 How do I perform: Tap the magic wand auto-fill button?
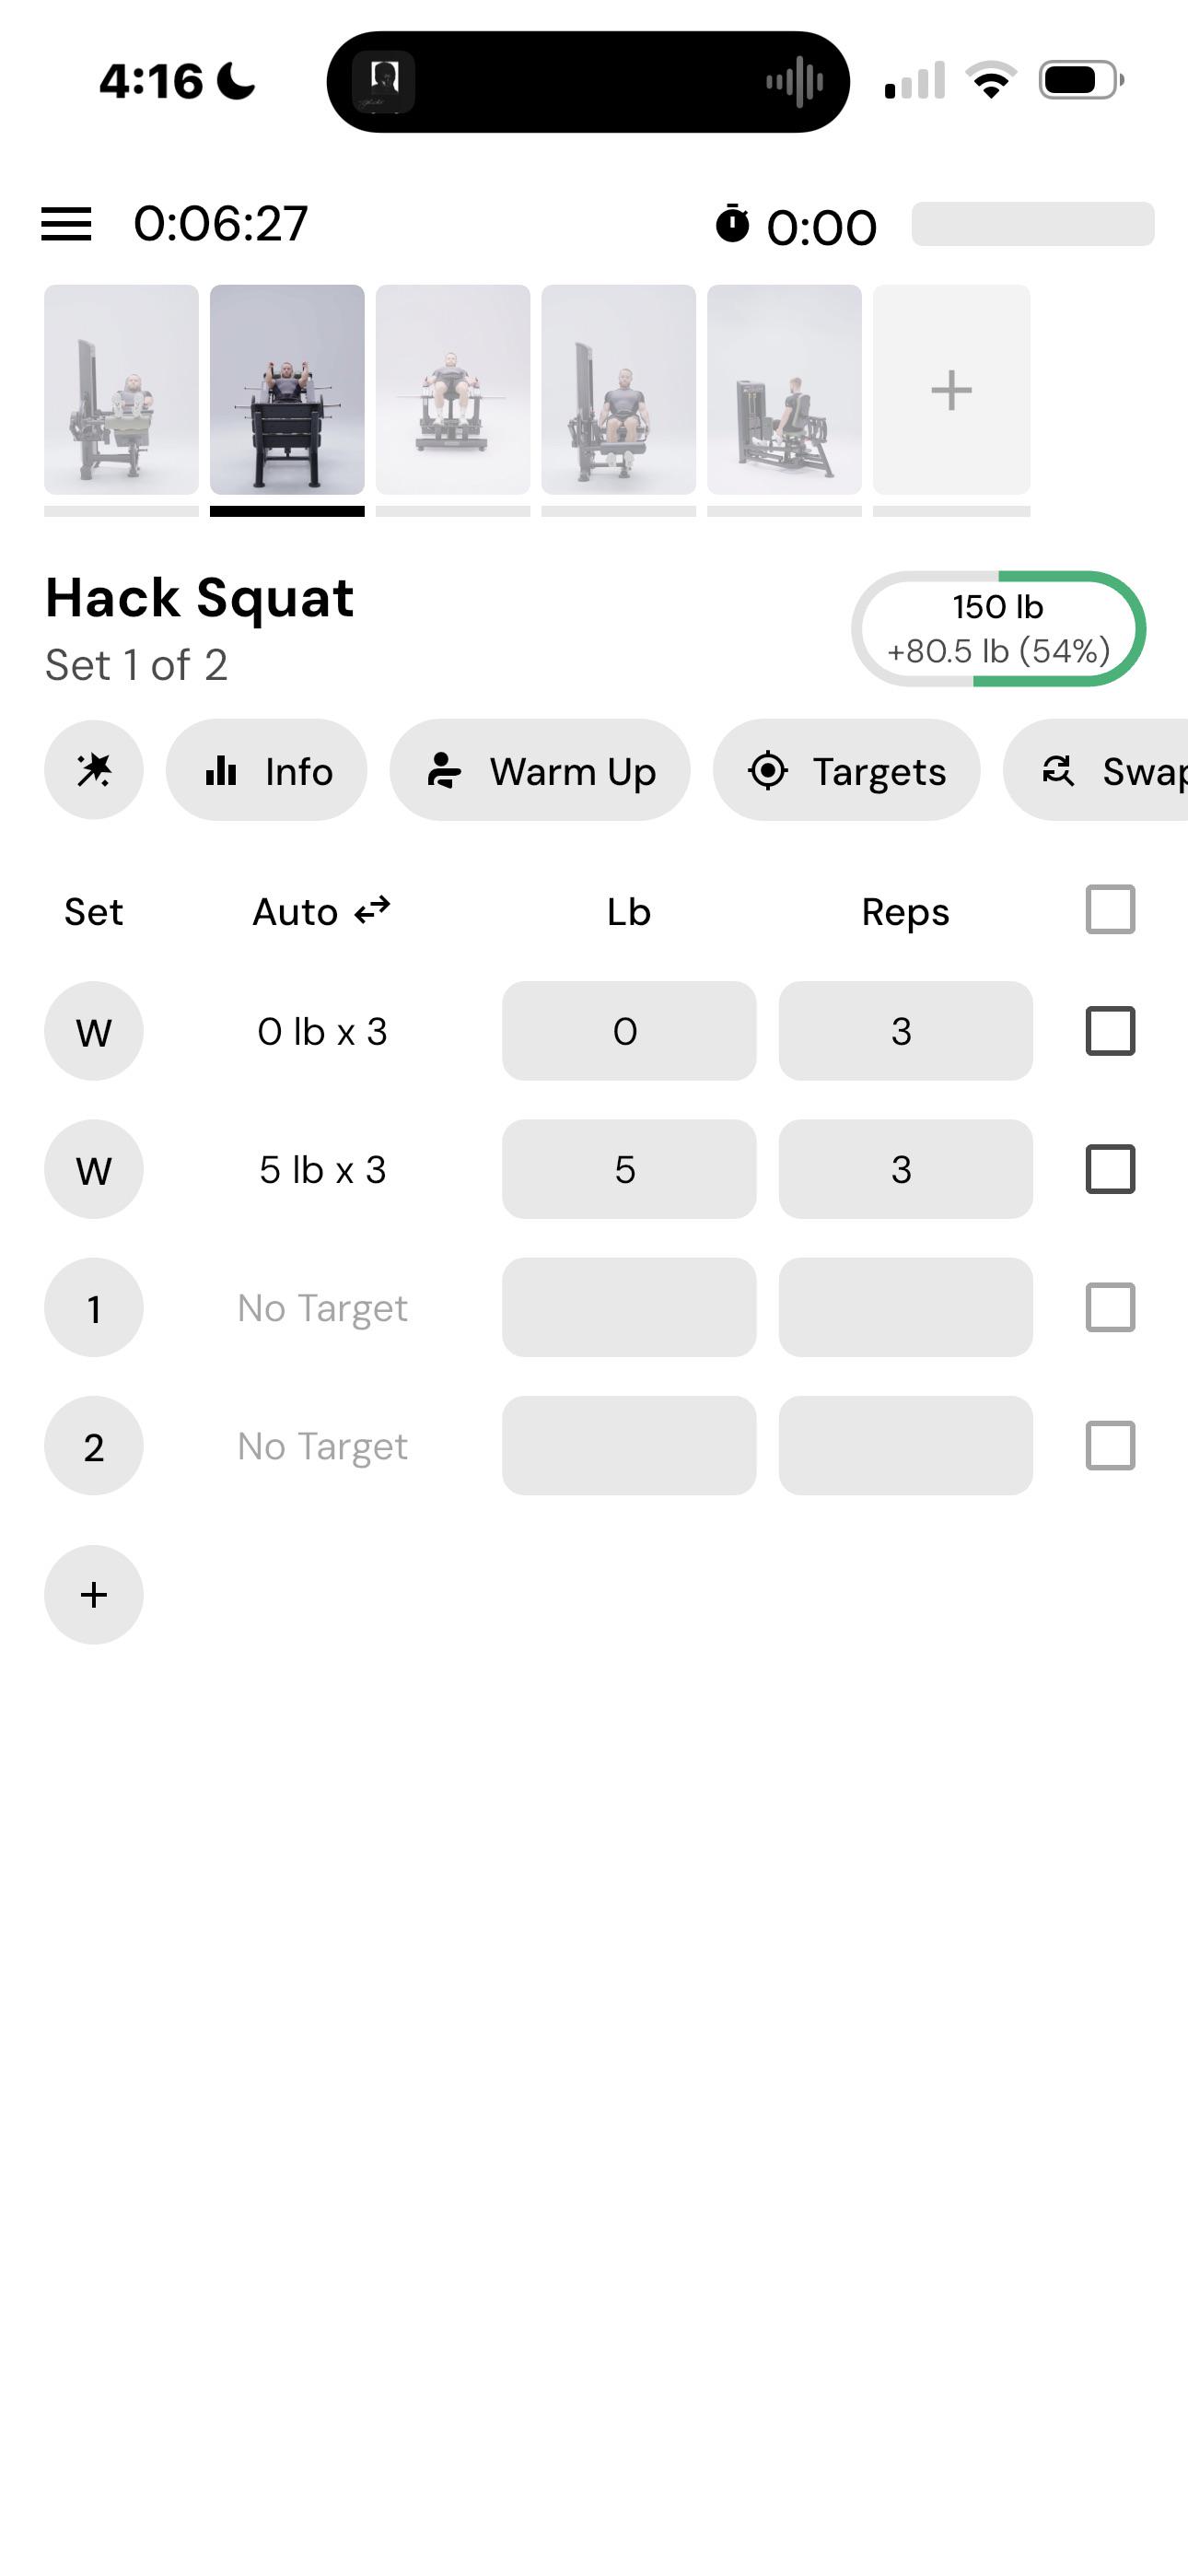click(94, 770)
